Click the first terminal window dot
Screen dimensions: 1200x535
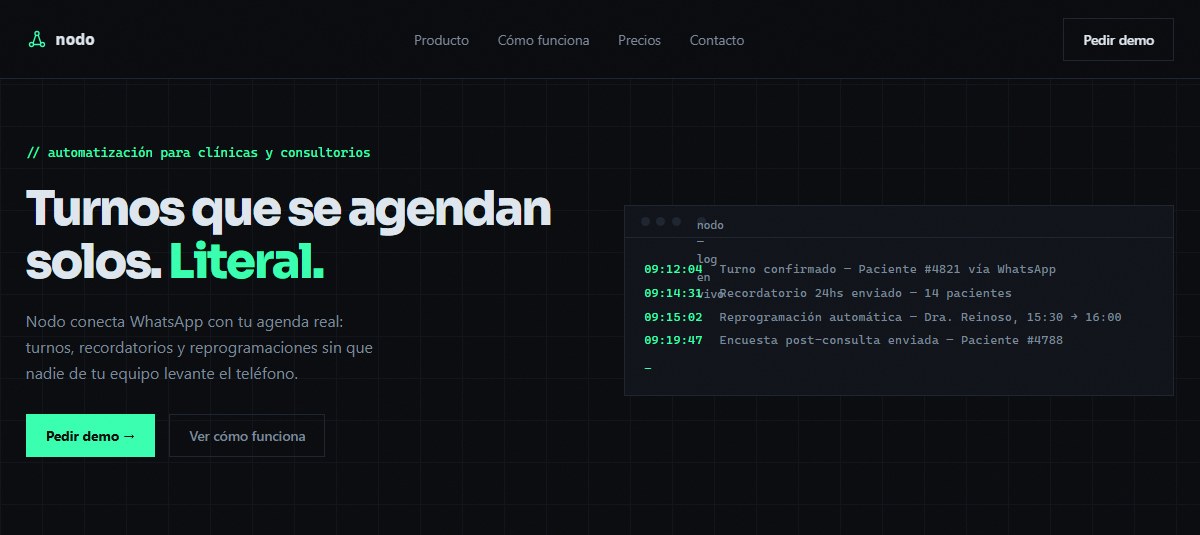pyautogui.click(x=646, y=221)
